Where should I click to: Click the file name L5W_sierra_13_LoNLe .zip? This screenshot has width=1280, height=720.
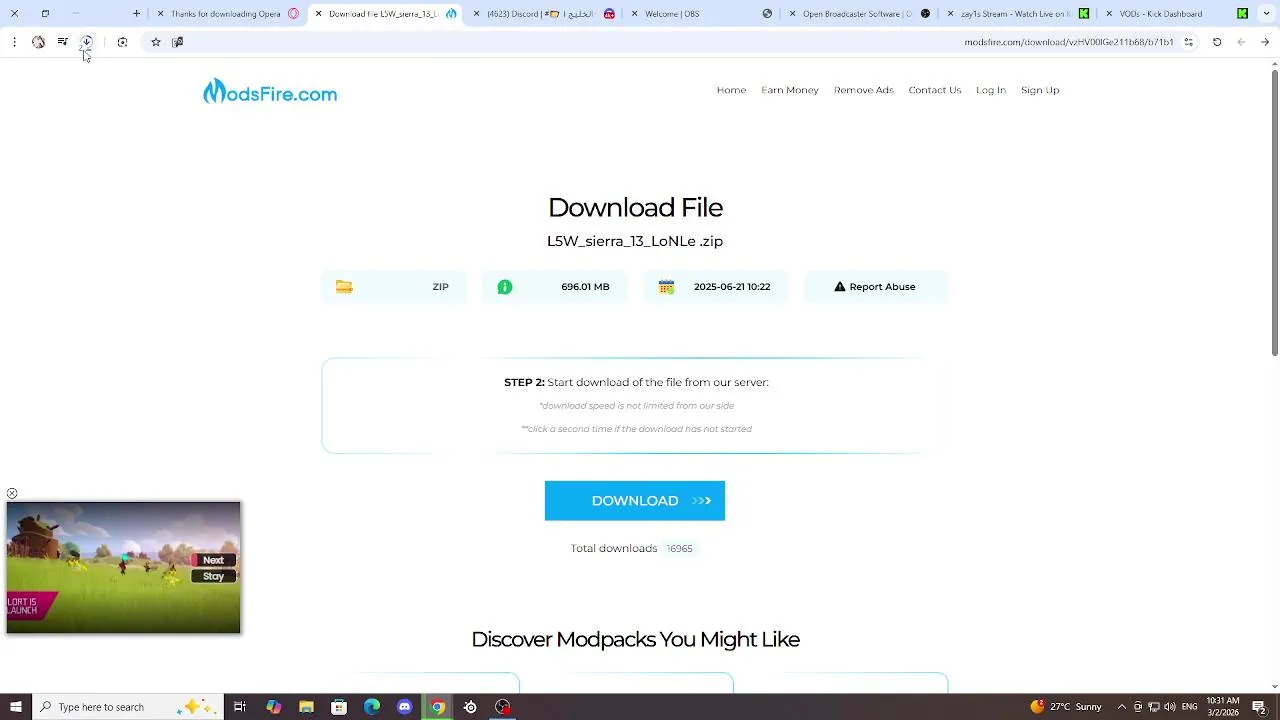pyautogui.click(x=635, y=241)
